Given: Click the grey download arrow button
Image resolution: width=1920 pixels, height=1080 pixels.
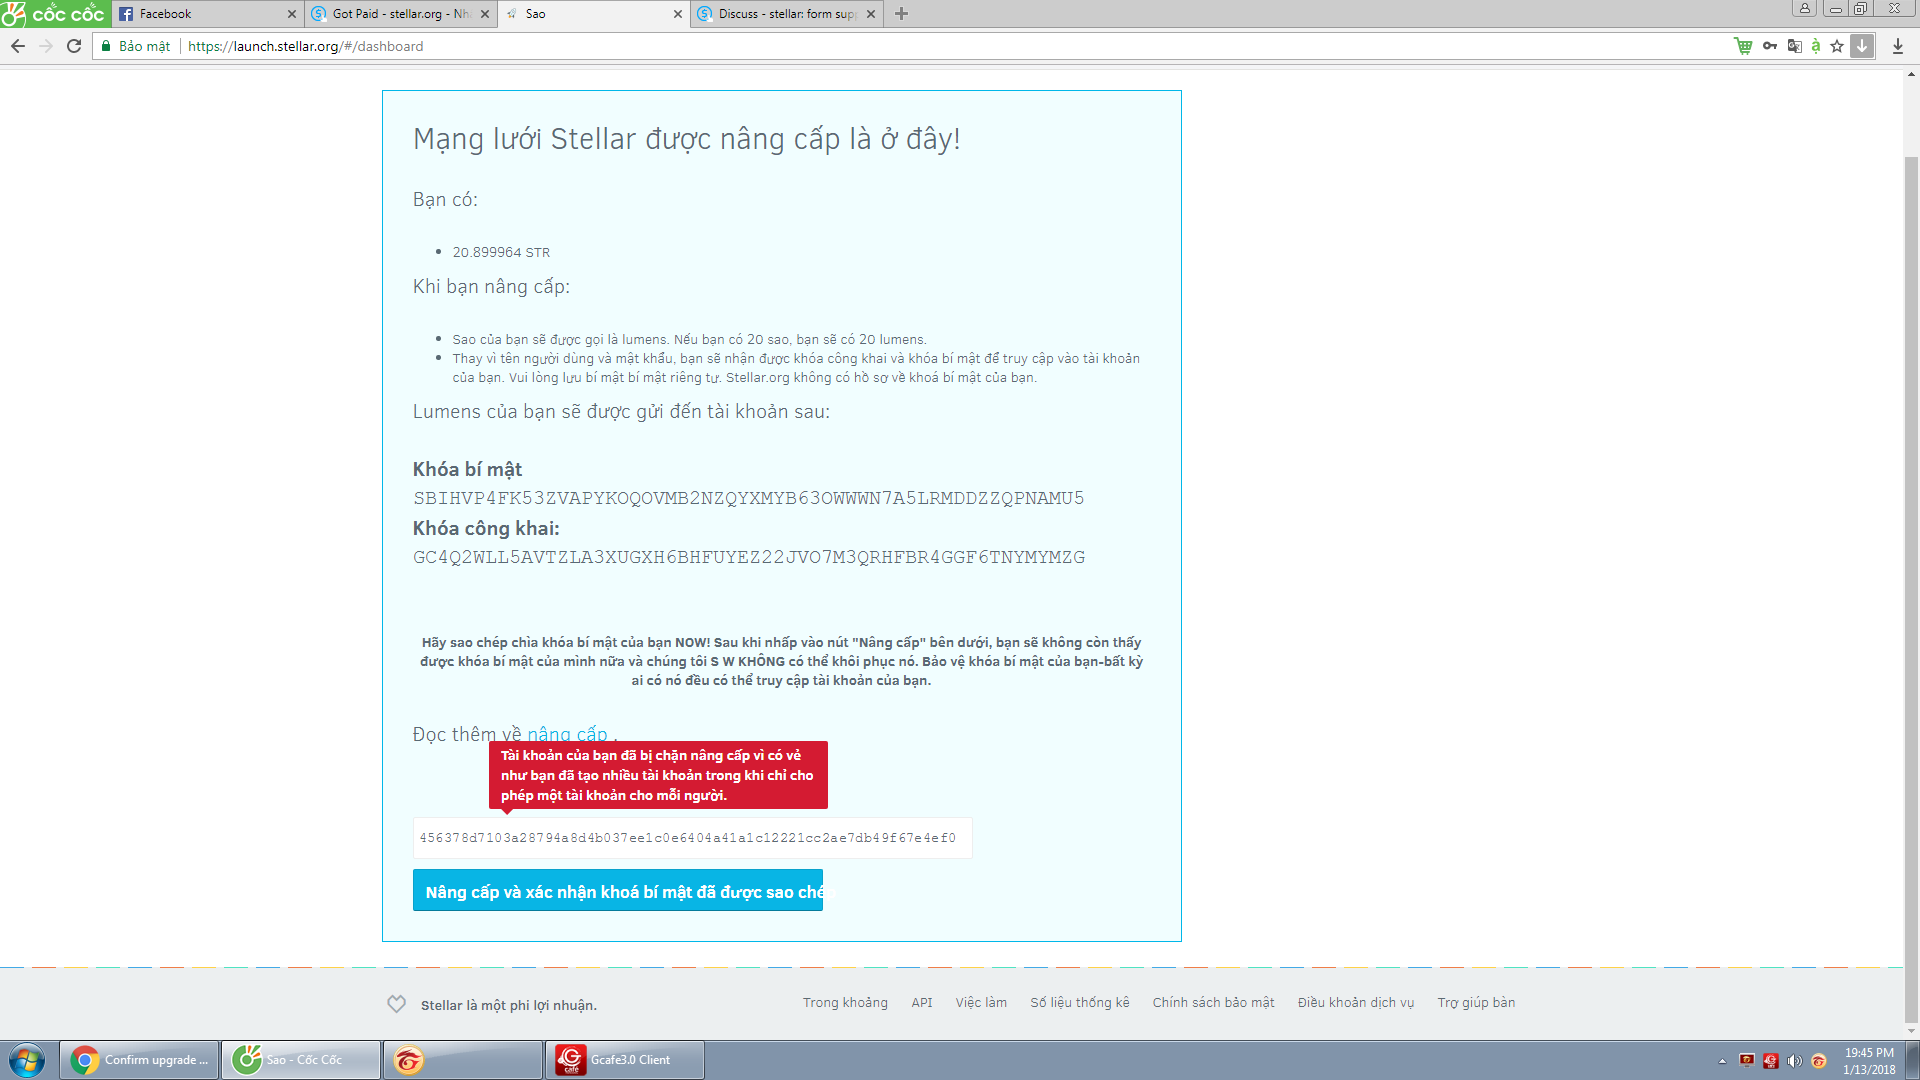Looking at the screenshot, I should 1862,46.
